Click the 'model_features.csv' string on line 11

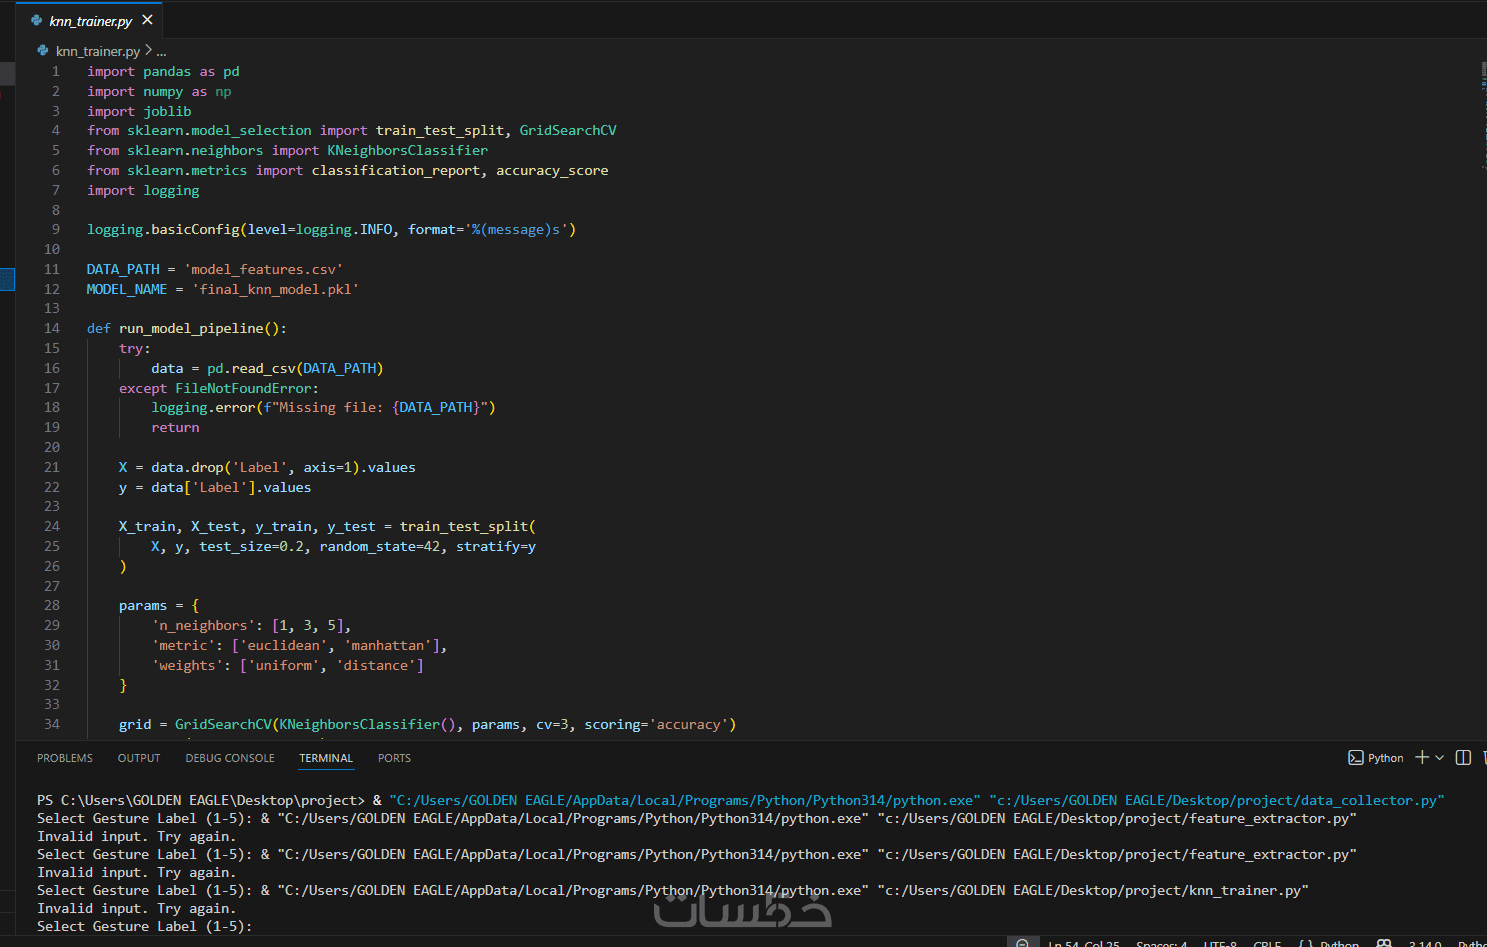263,269
